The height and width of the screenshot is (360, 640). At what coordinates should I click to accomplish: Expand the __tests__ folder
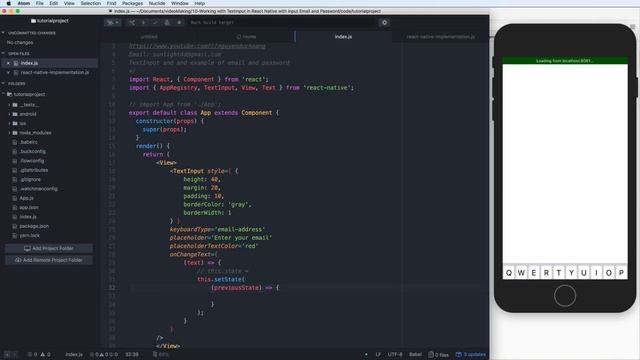(x=9, y=105)
